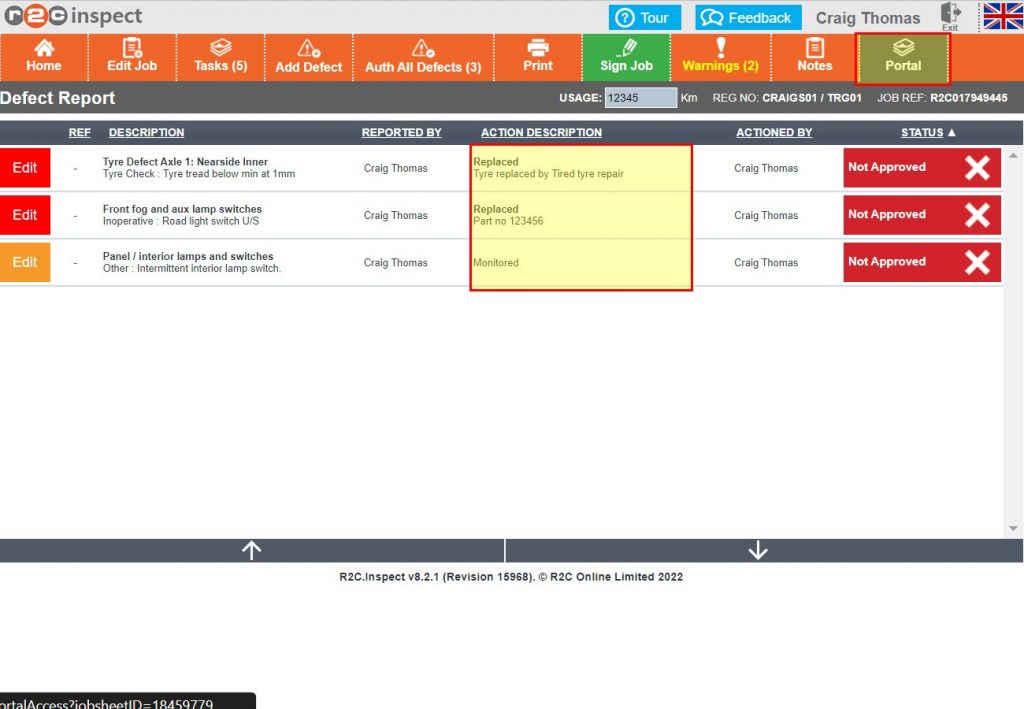
Task: Click the Sign Job icon
Action: click(626, 57)
